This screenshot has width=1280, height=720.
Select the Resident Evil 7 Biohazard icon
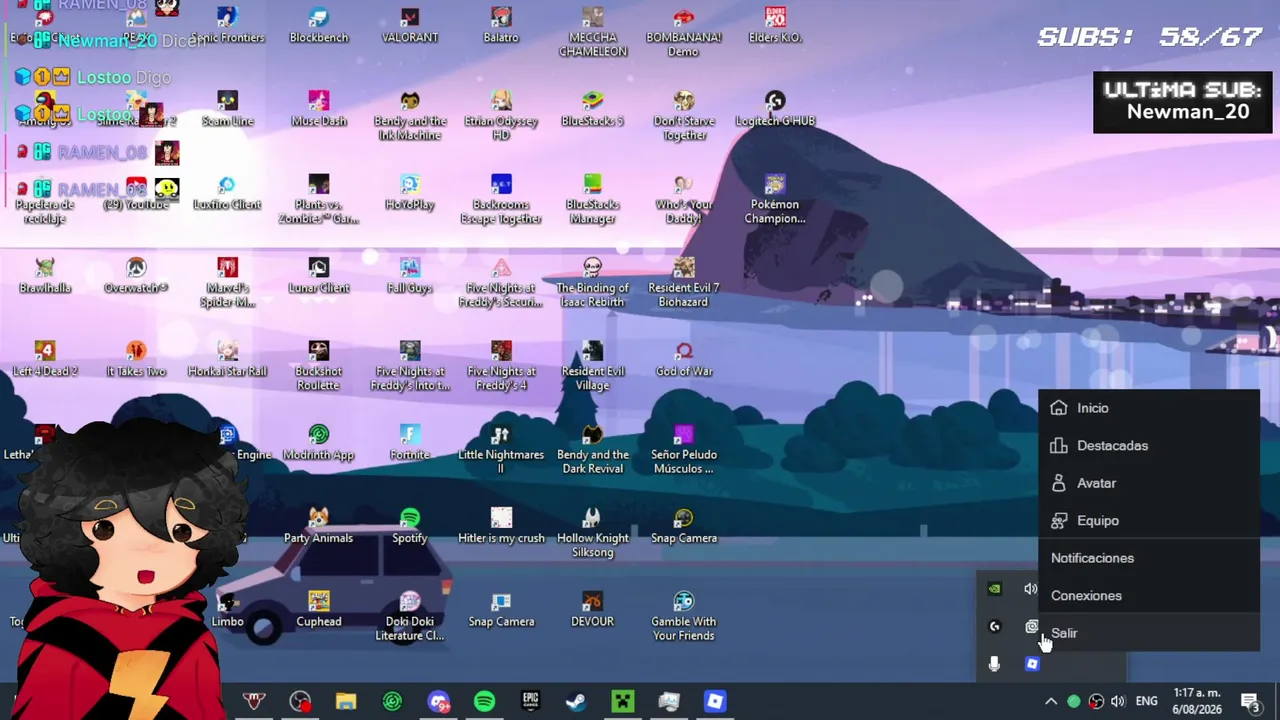coord(684,283)
